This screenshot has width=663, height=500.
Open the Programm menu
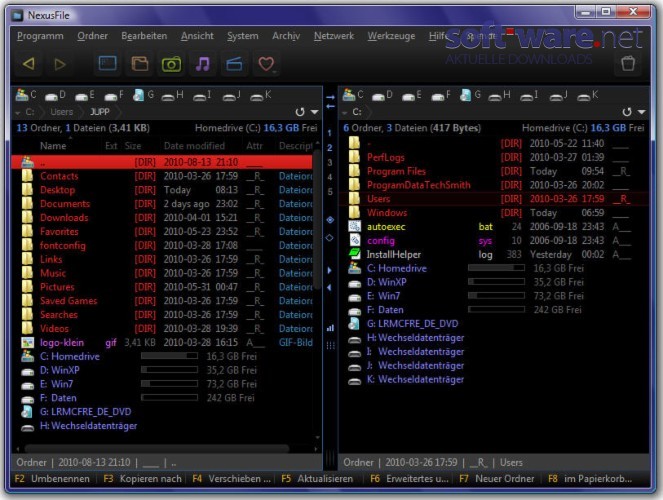(x=40, y=36)
